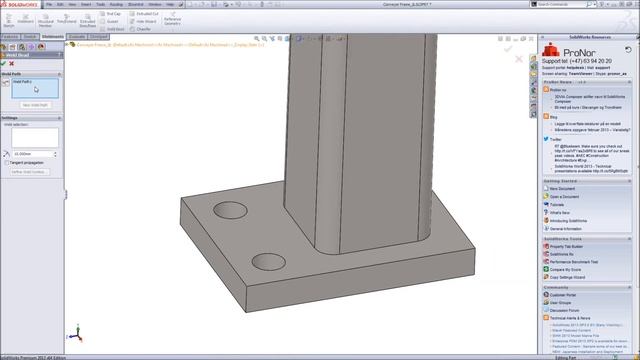The height and width of the screenshot is (360, 640).
Task: Click the Weldment tool icon
Action: 25,19
